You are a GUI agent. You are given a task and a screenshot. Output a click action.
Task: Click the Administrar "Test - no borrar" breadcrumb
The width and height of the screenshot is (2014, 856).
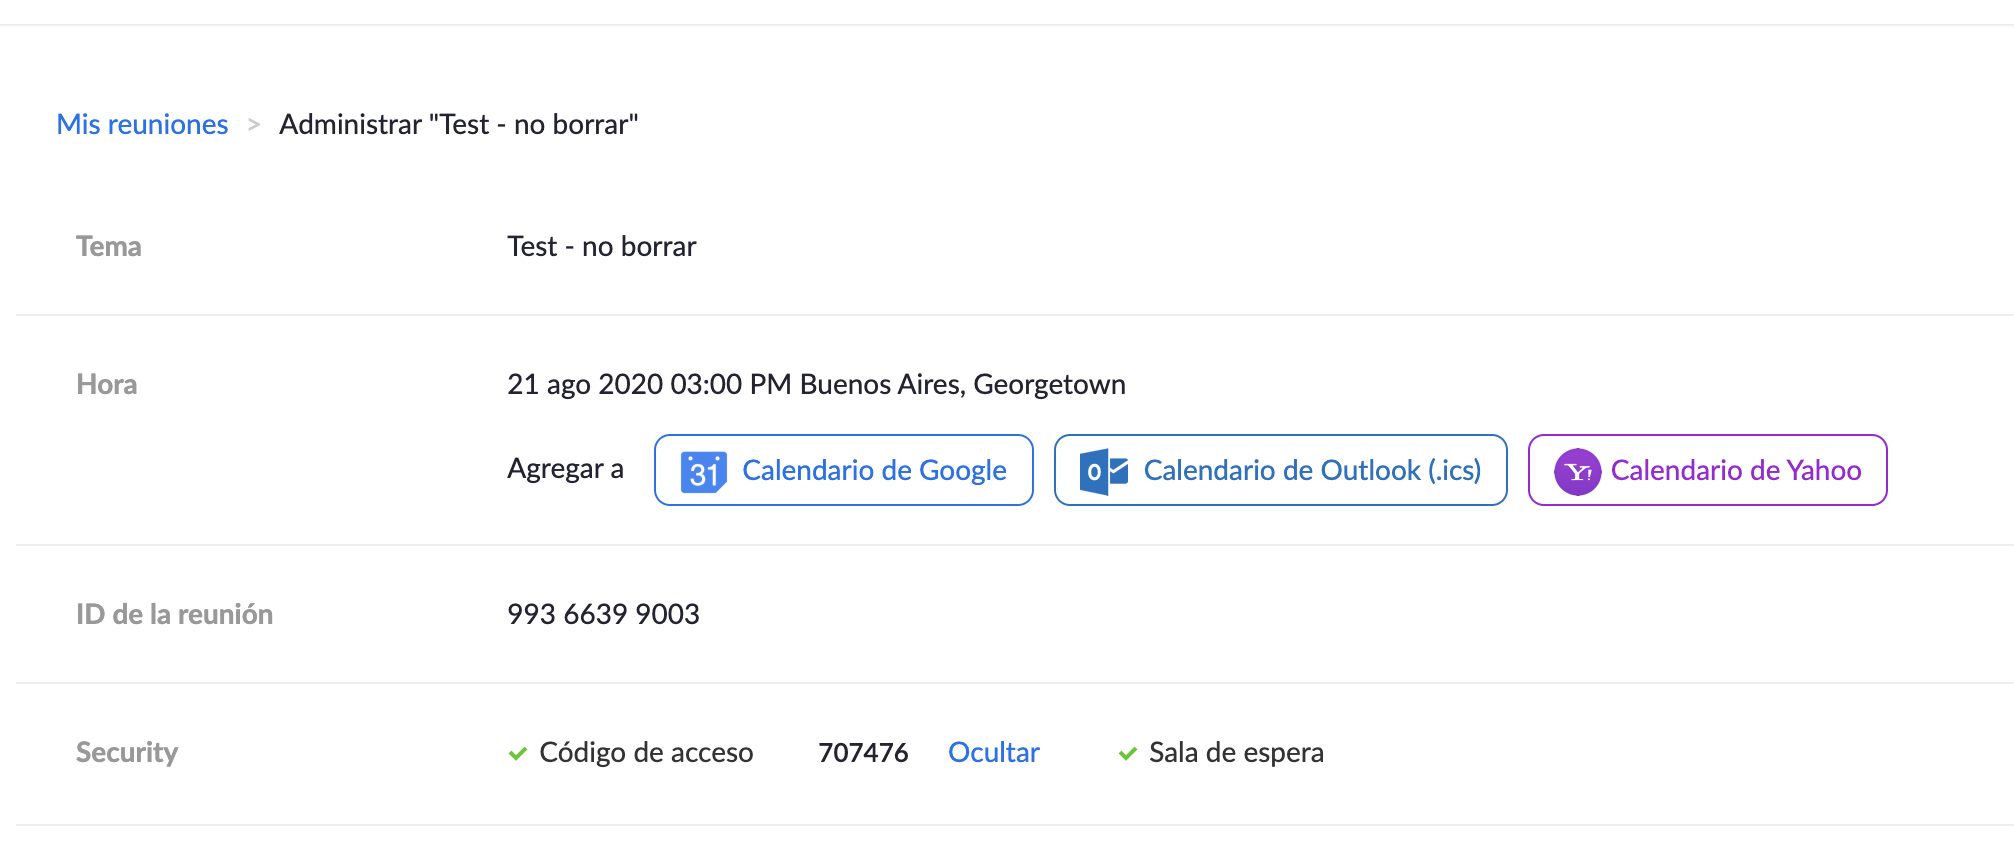458,124
